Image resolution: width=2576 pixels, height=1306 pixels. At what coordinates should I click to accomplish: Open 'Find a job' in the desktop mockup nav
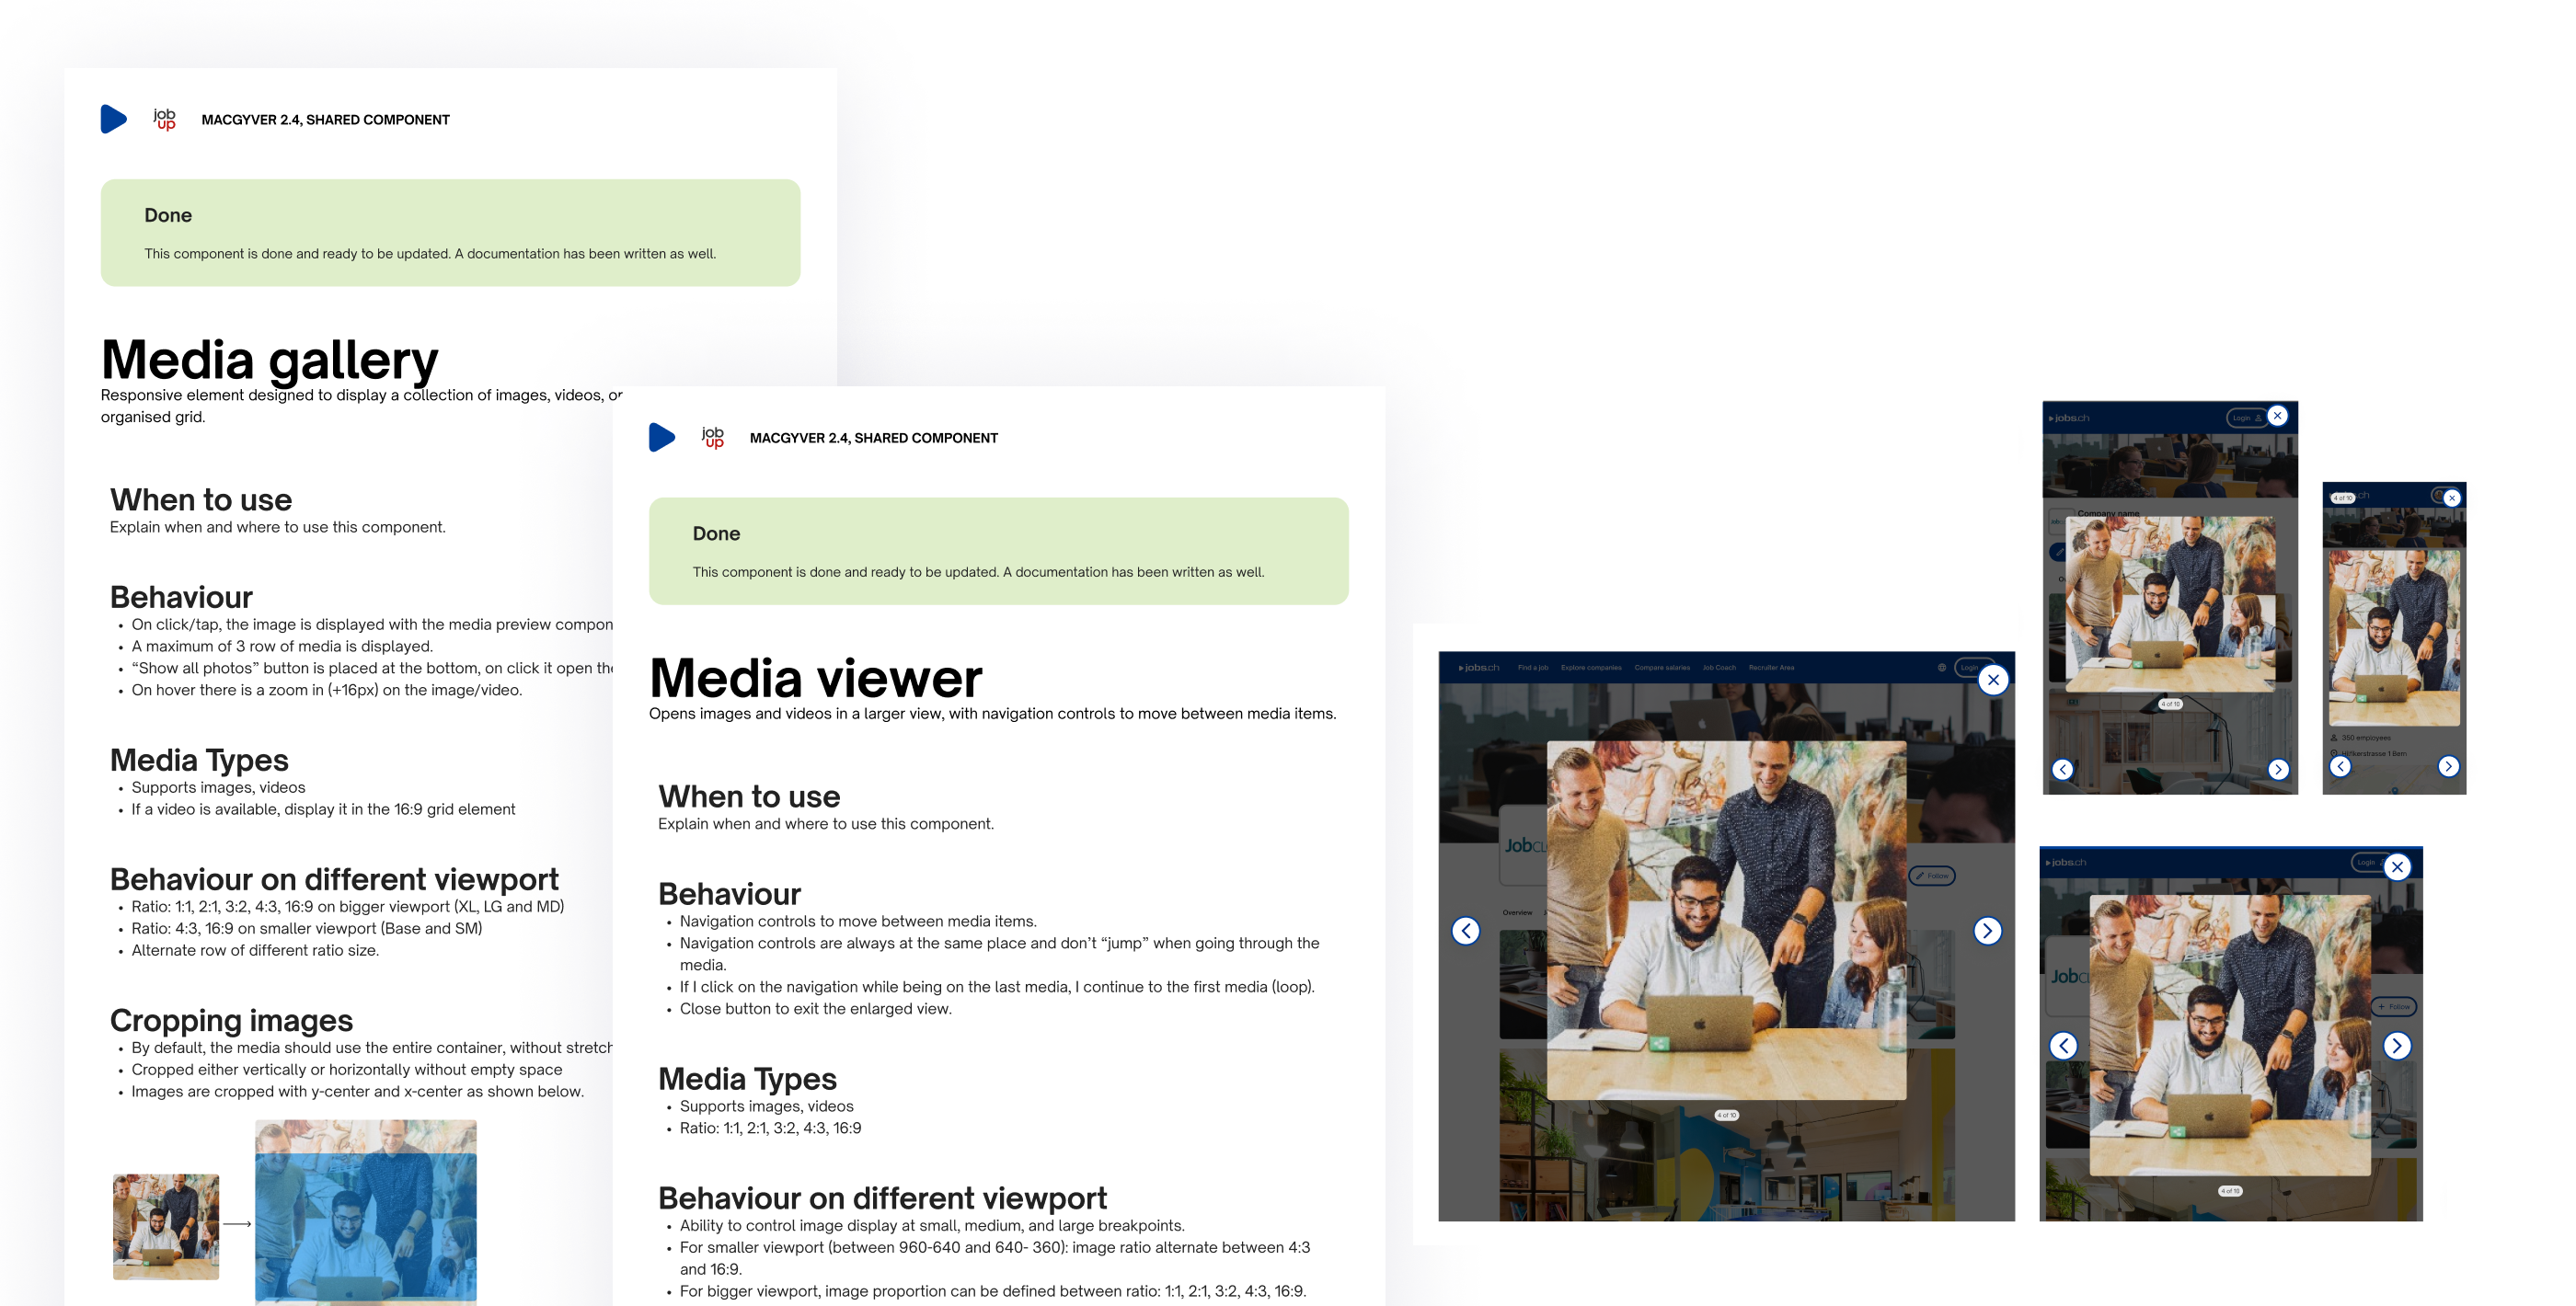(1532, 667)
